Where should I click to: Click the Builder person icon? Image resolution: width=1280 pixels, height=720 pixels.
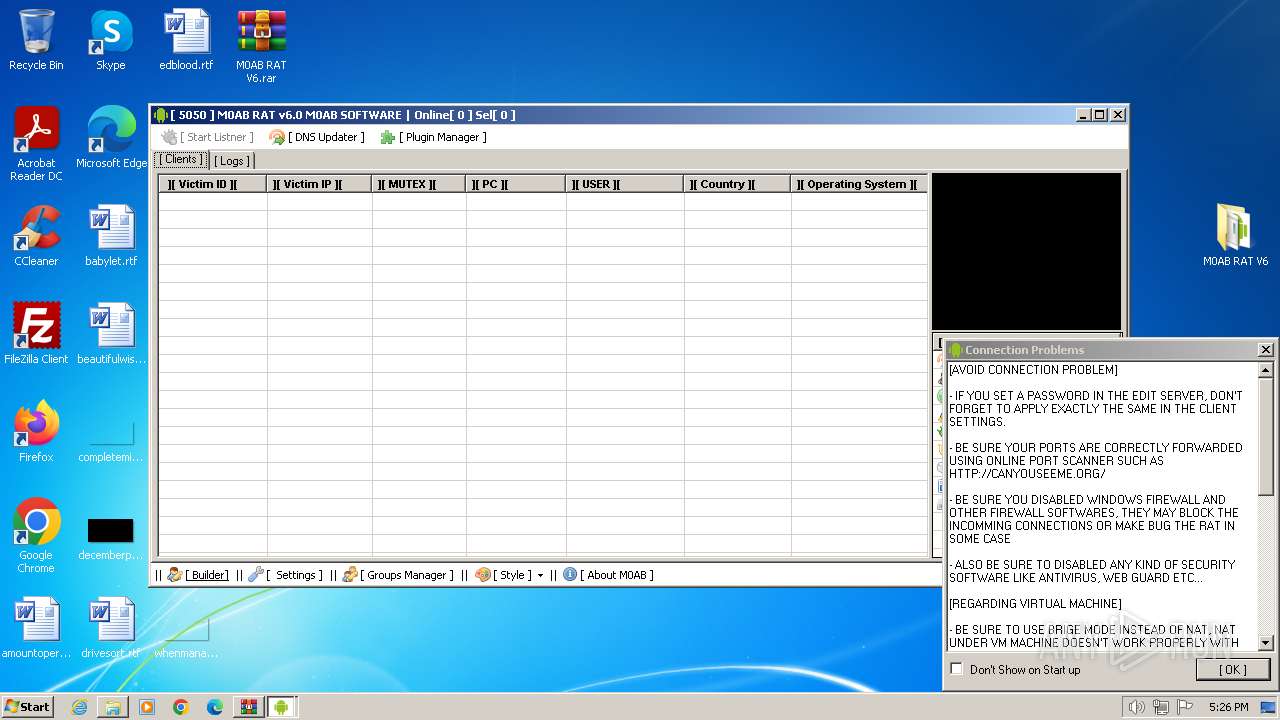[174, 575]
